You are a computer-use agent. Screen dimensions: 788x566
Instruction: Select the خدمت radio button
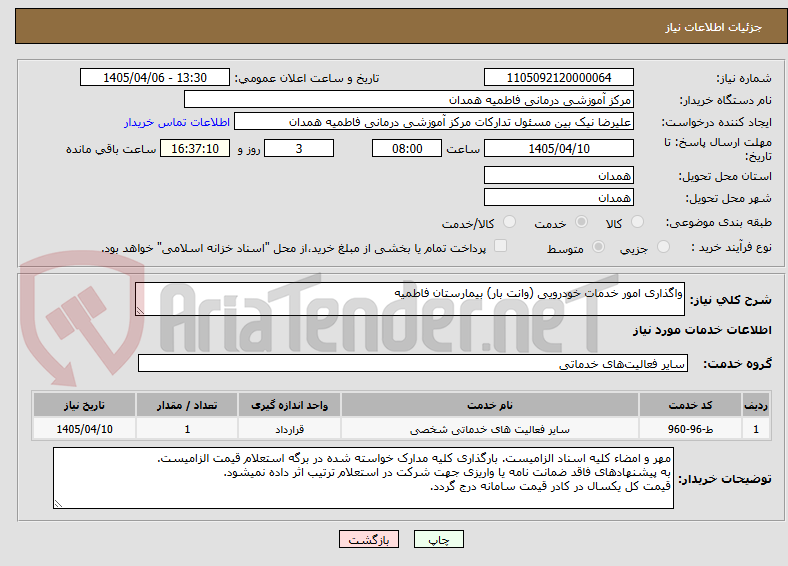[581, 222]
